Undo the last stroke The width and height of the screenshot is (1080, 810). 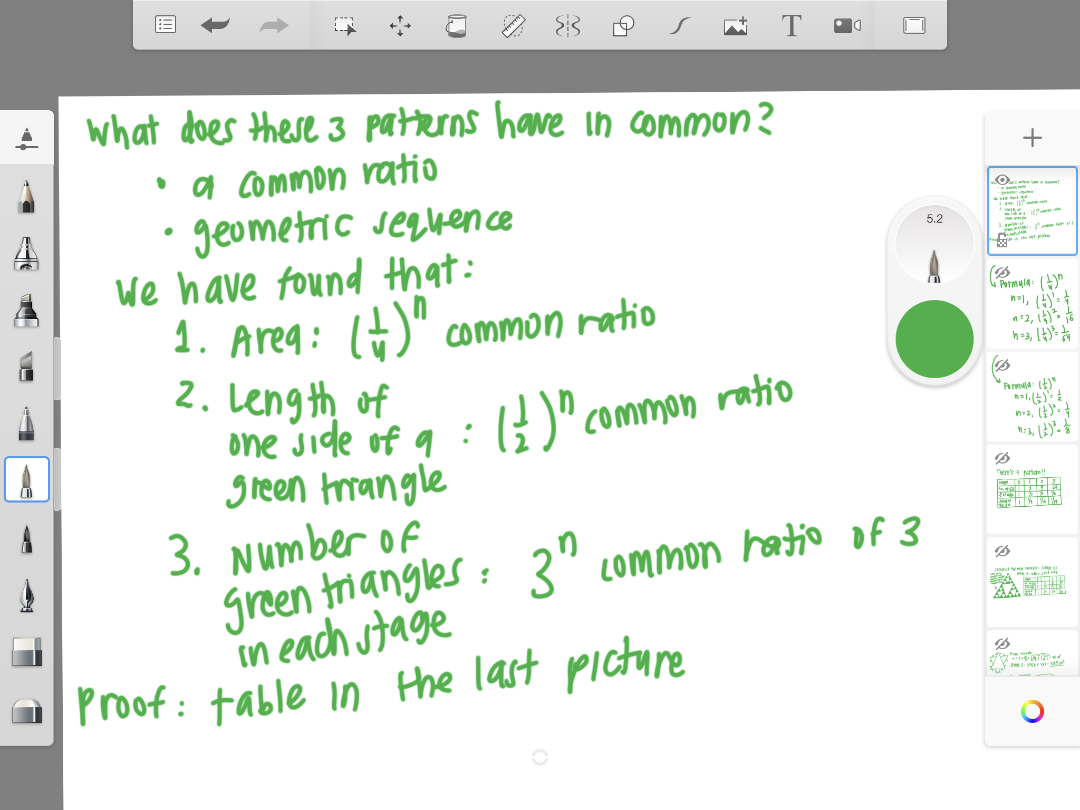(215, 26)
